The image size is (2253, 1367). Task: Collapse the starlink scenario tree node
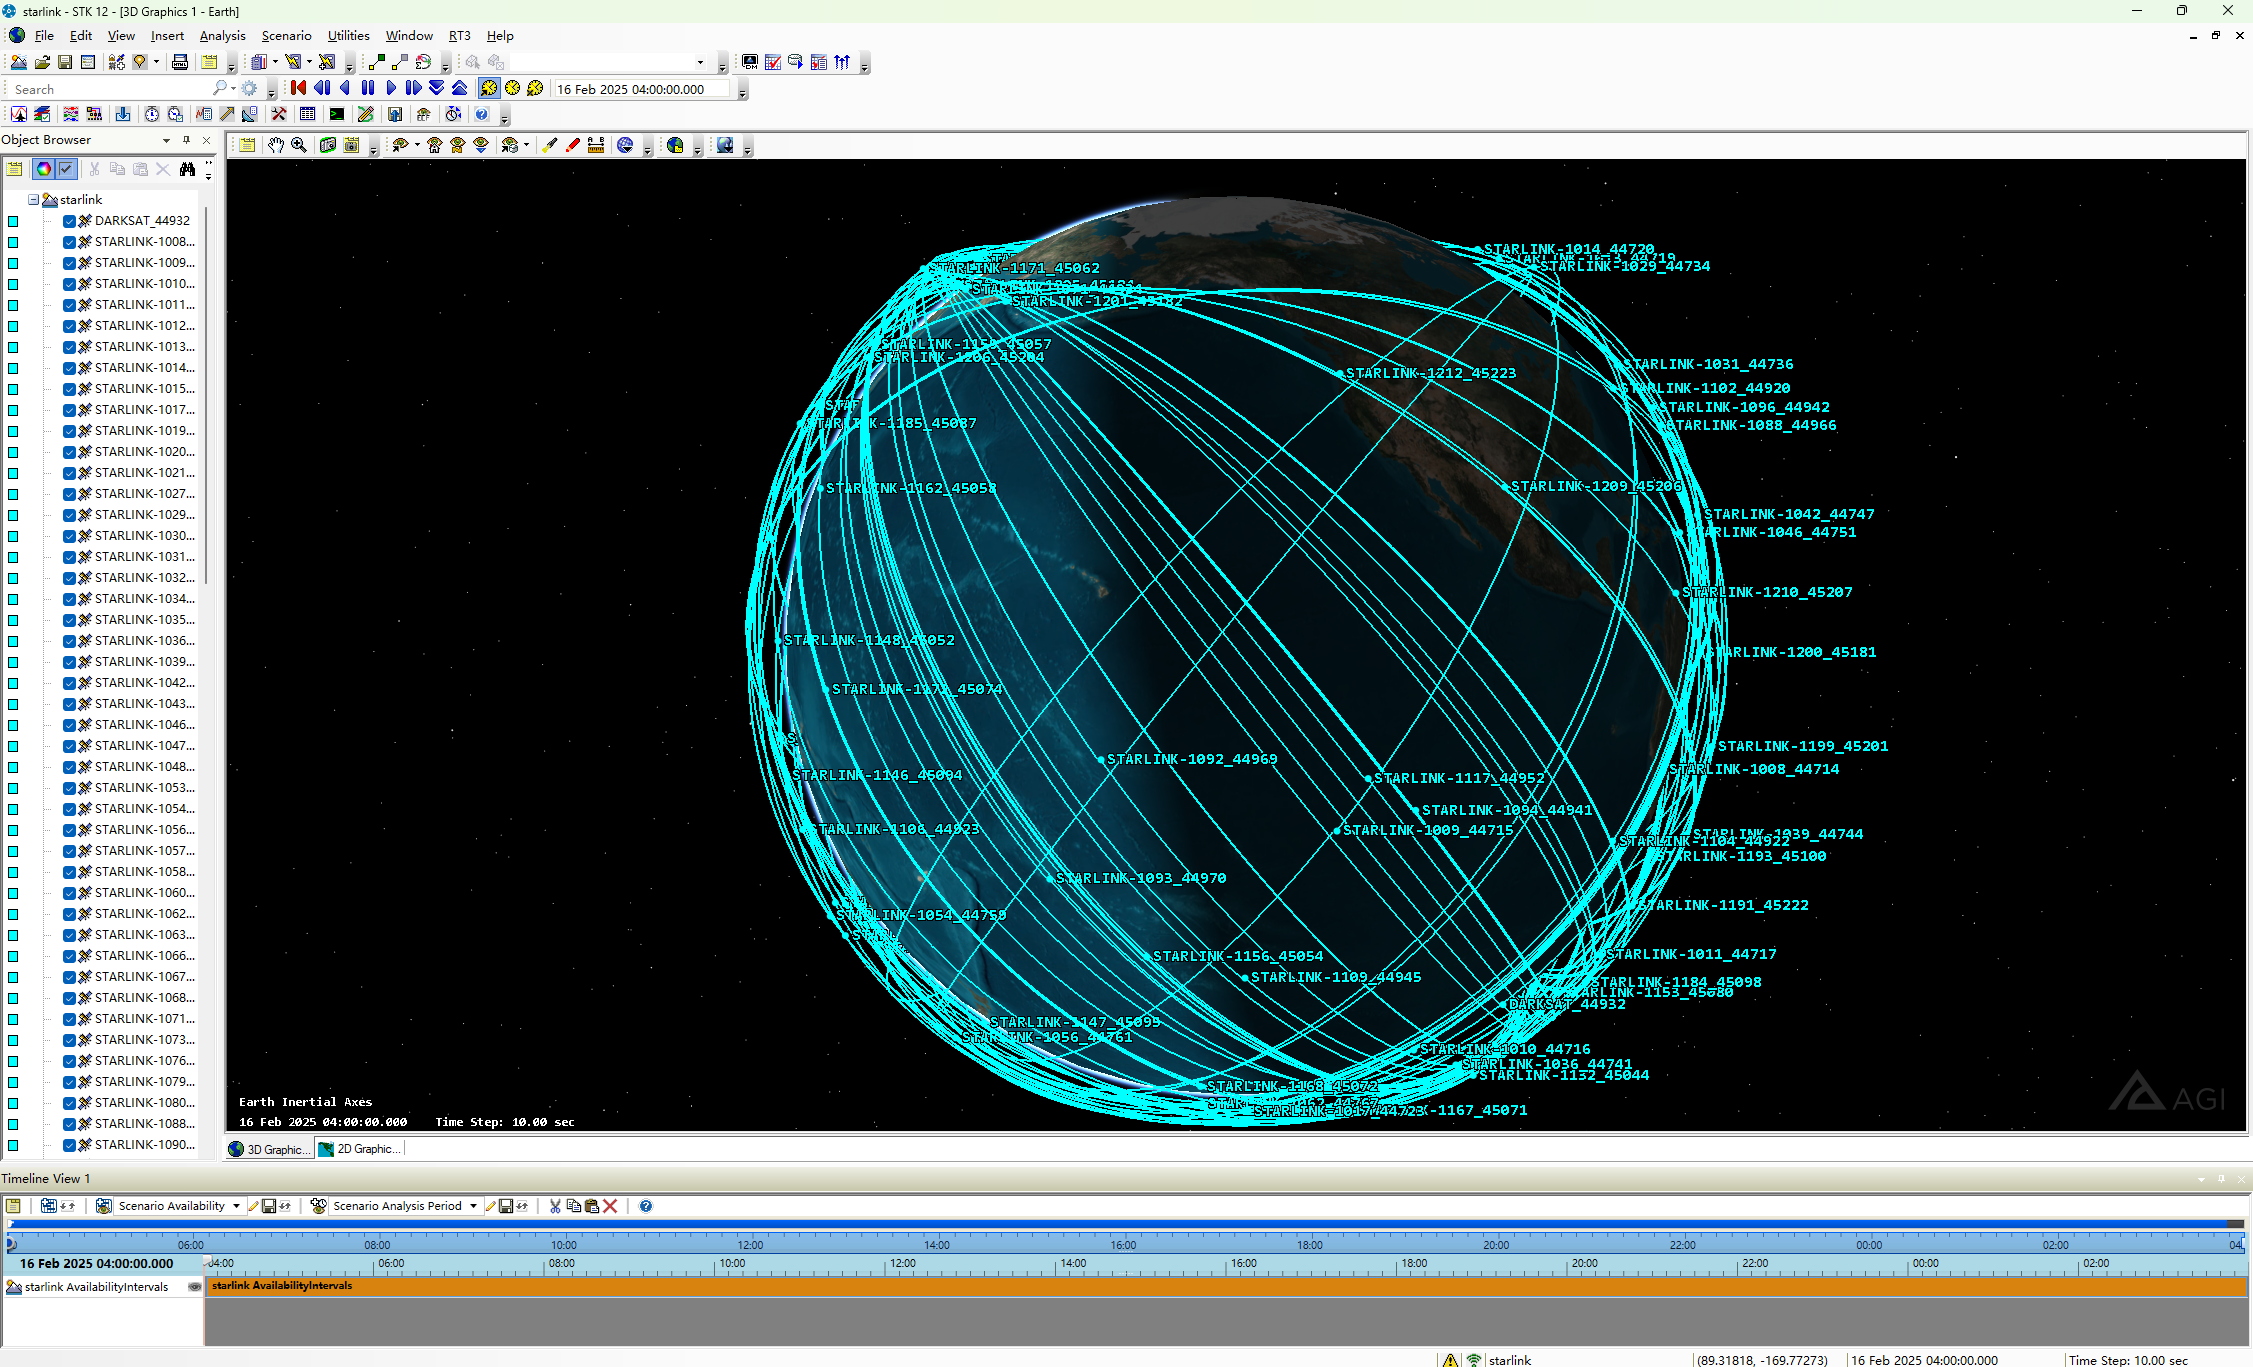click(x=33, y=200)
